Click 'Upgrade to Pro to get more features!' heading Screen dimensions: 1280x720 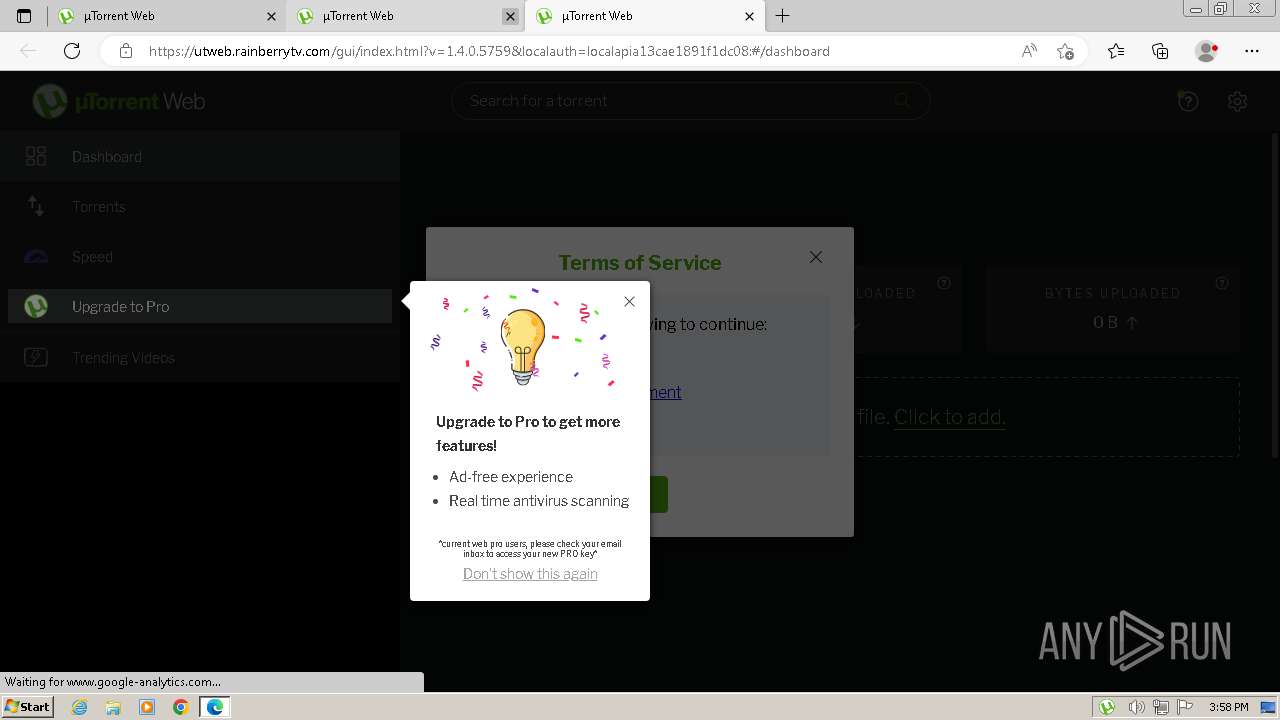click(x=528, y=434)
